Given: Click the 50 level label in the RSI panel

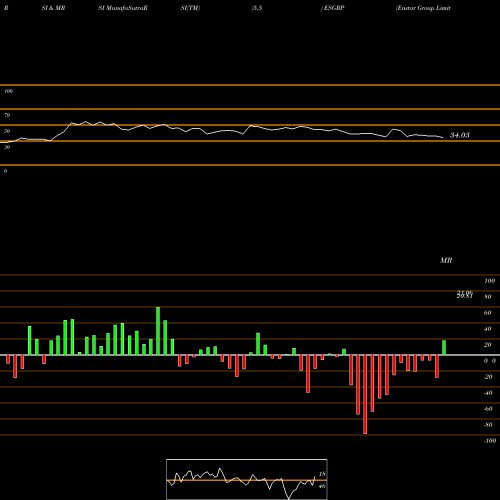Looking at the screenshot, I should pos(7,131).
